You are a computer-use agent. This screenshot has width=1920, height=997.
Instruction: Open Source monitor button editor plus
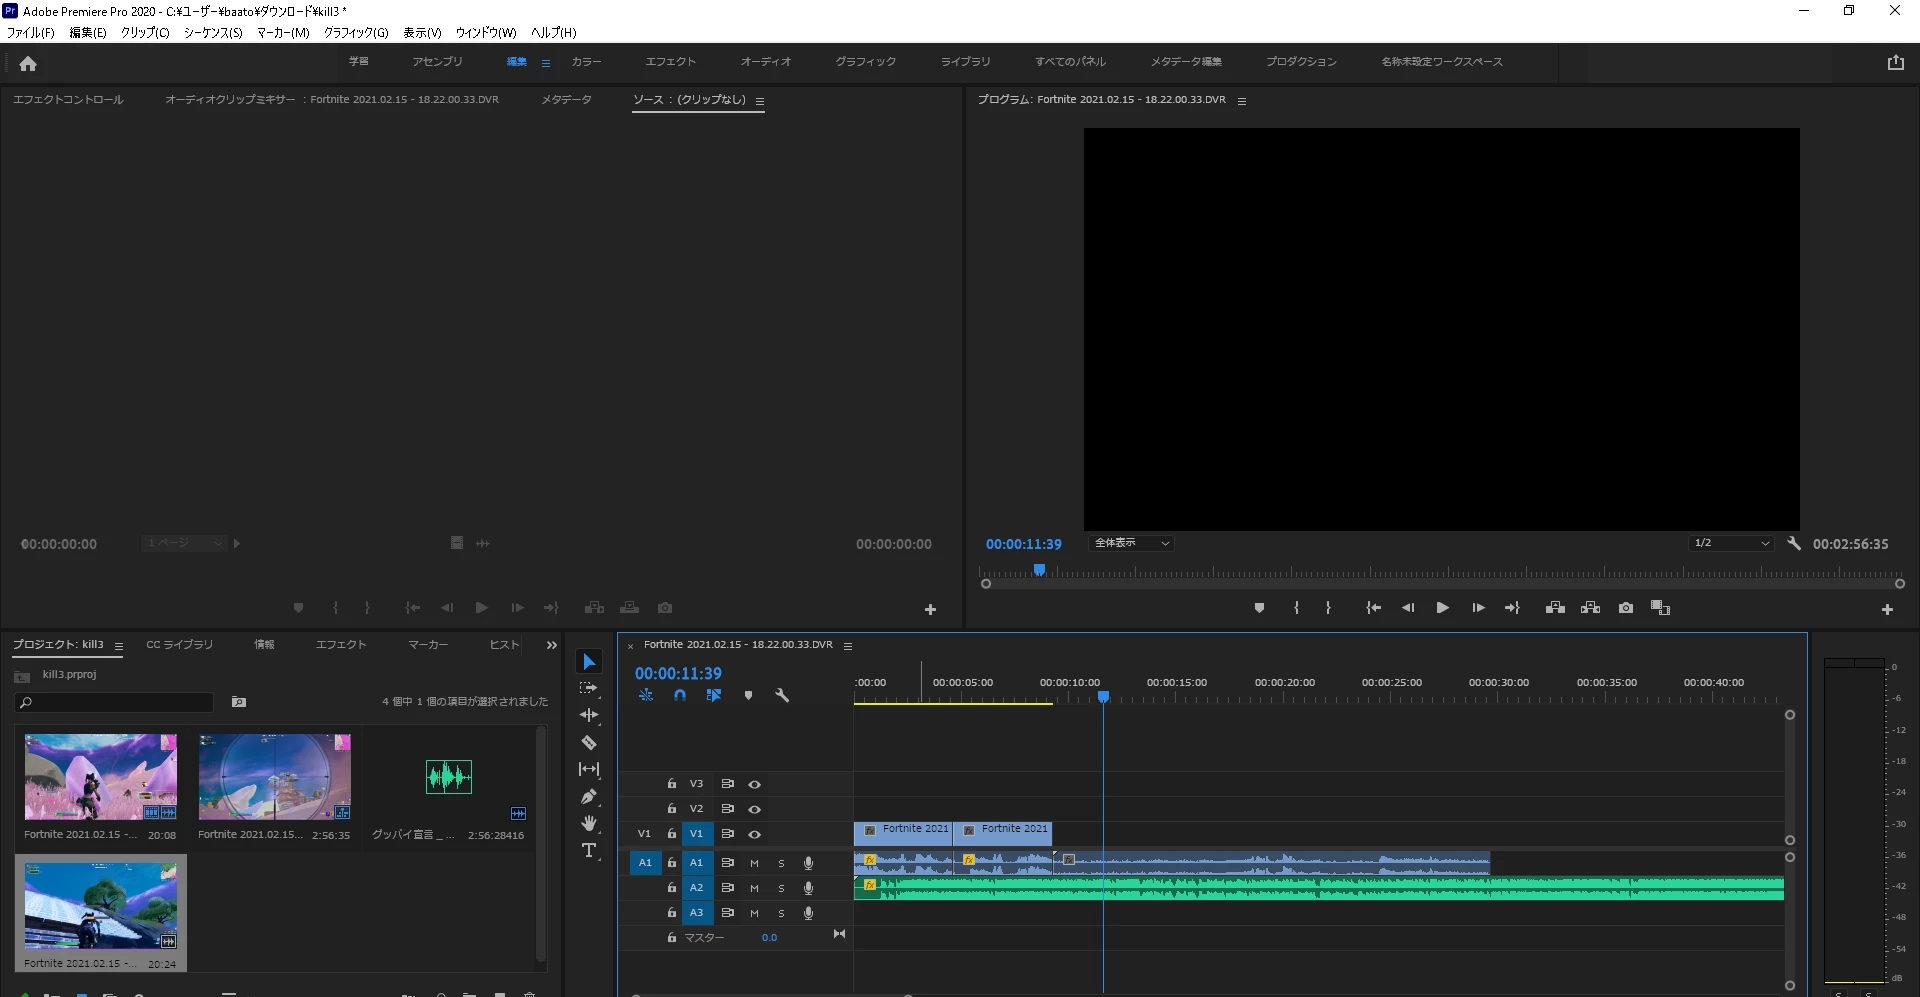930,609
